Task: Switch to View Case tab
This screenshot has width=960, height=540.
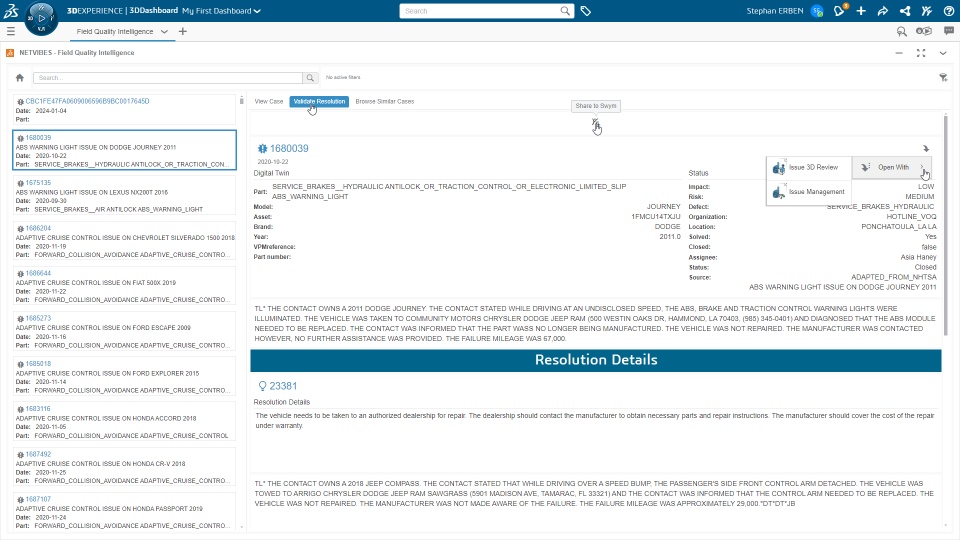Action: pyautogui.click(x=269, y=102)
